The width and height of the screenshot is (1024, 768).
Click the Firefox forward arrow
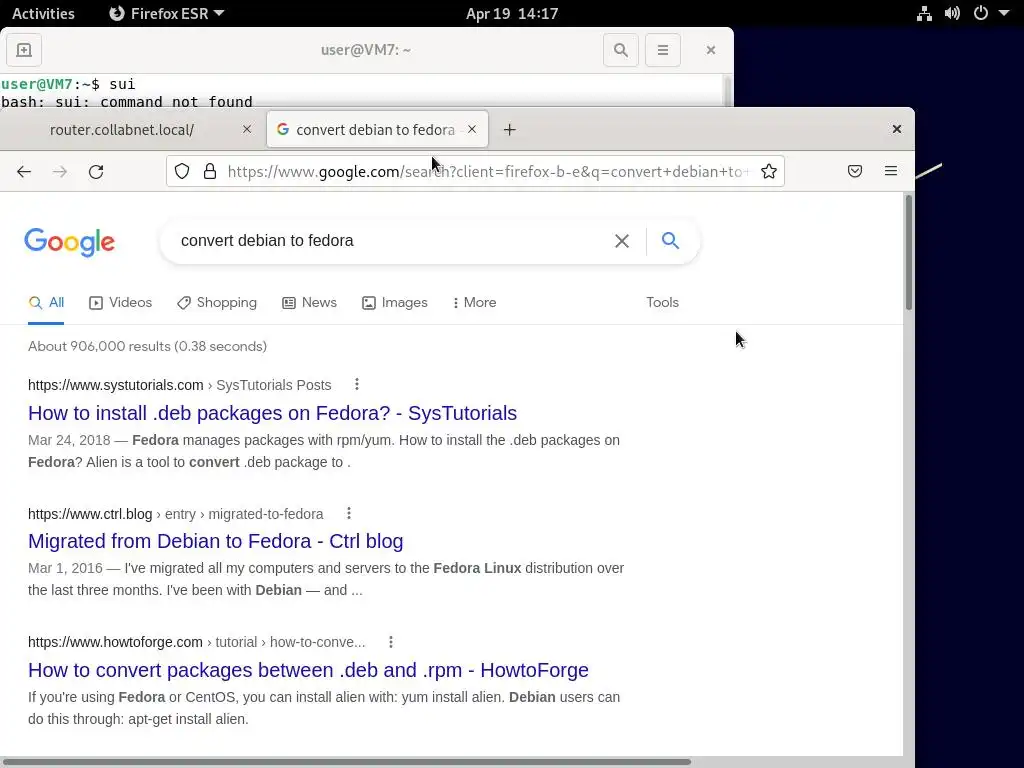tap(60, 172)
